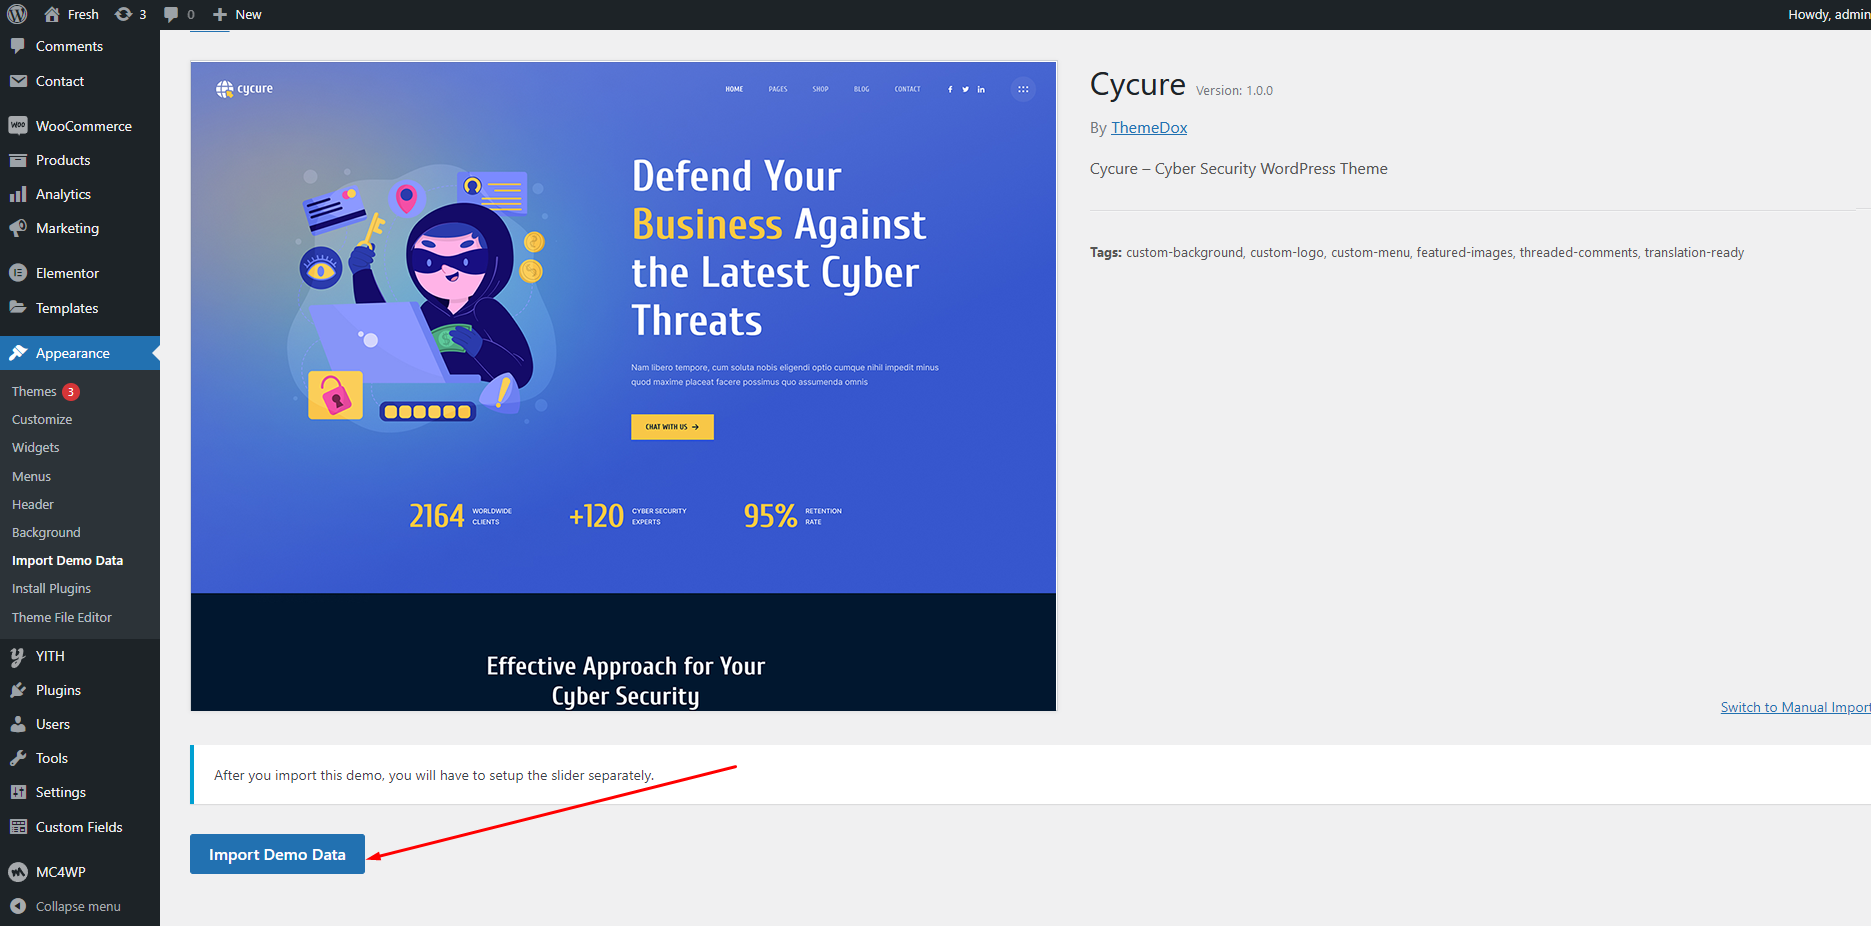Open the ThemeDox author link
The height and width of the screenshot is (926, 1871).
[1149, 127]
